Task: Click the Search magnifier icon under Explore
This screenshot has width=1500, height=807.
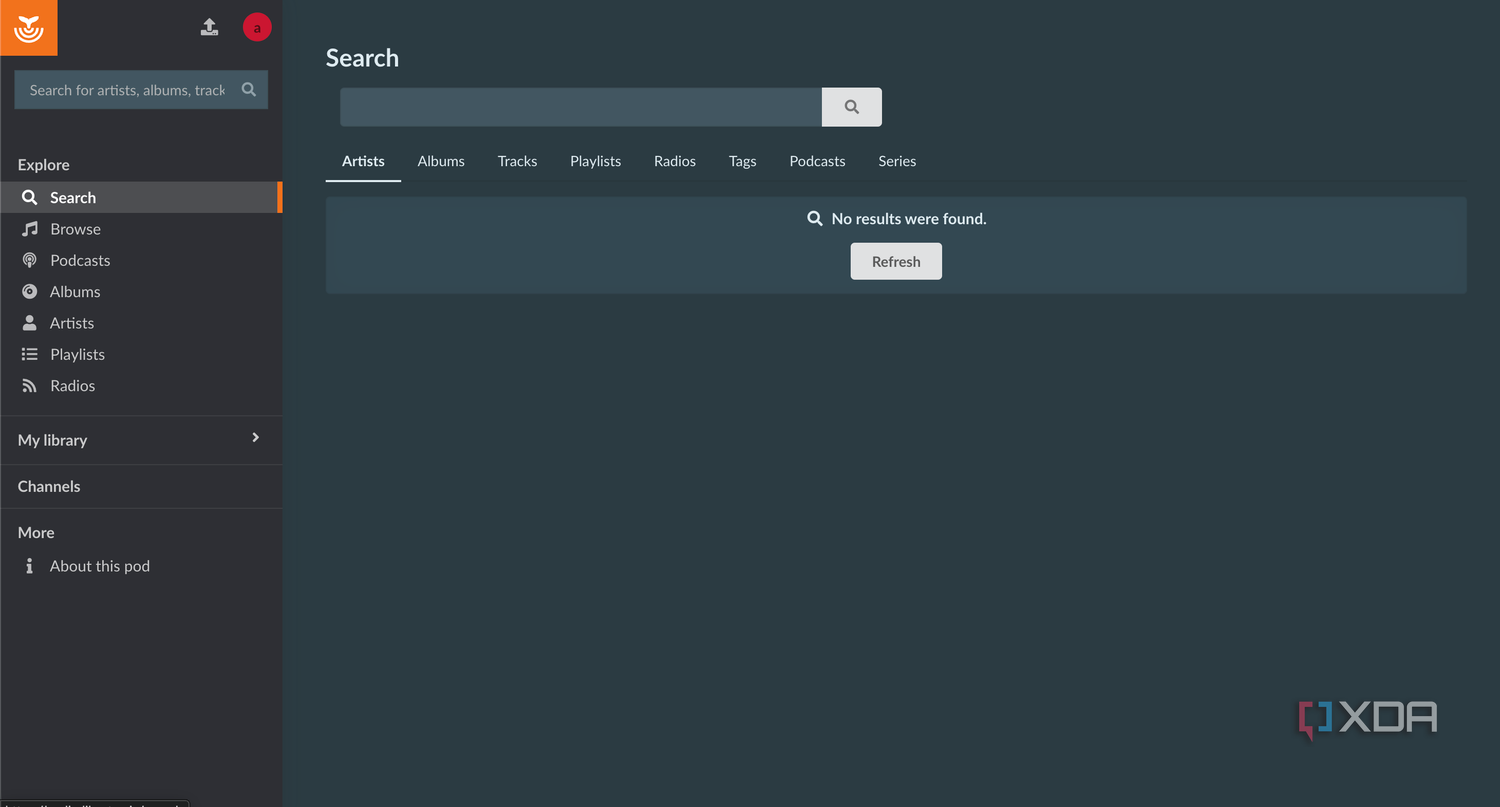Action: 30,198
